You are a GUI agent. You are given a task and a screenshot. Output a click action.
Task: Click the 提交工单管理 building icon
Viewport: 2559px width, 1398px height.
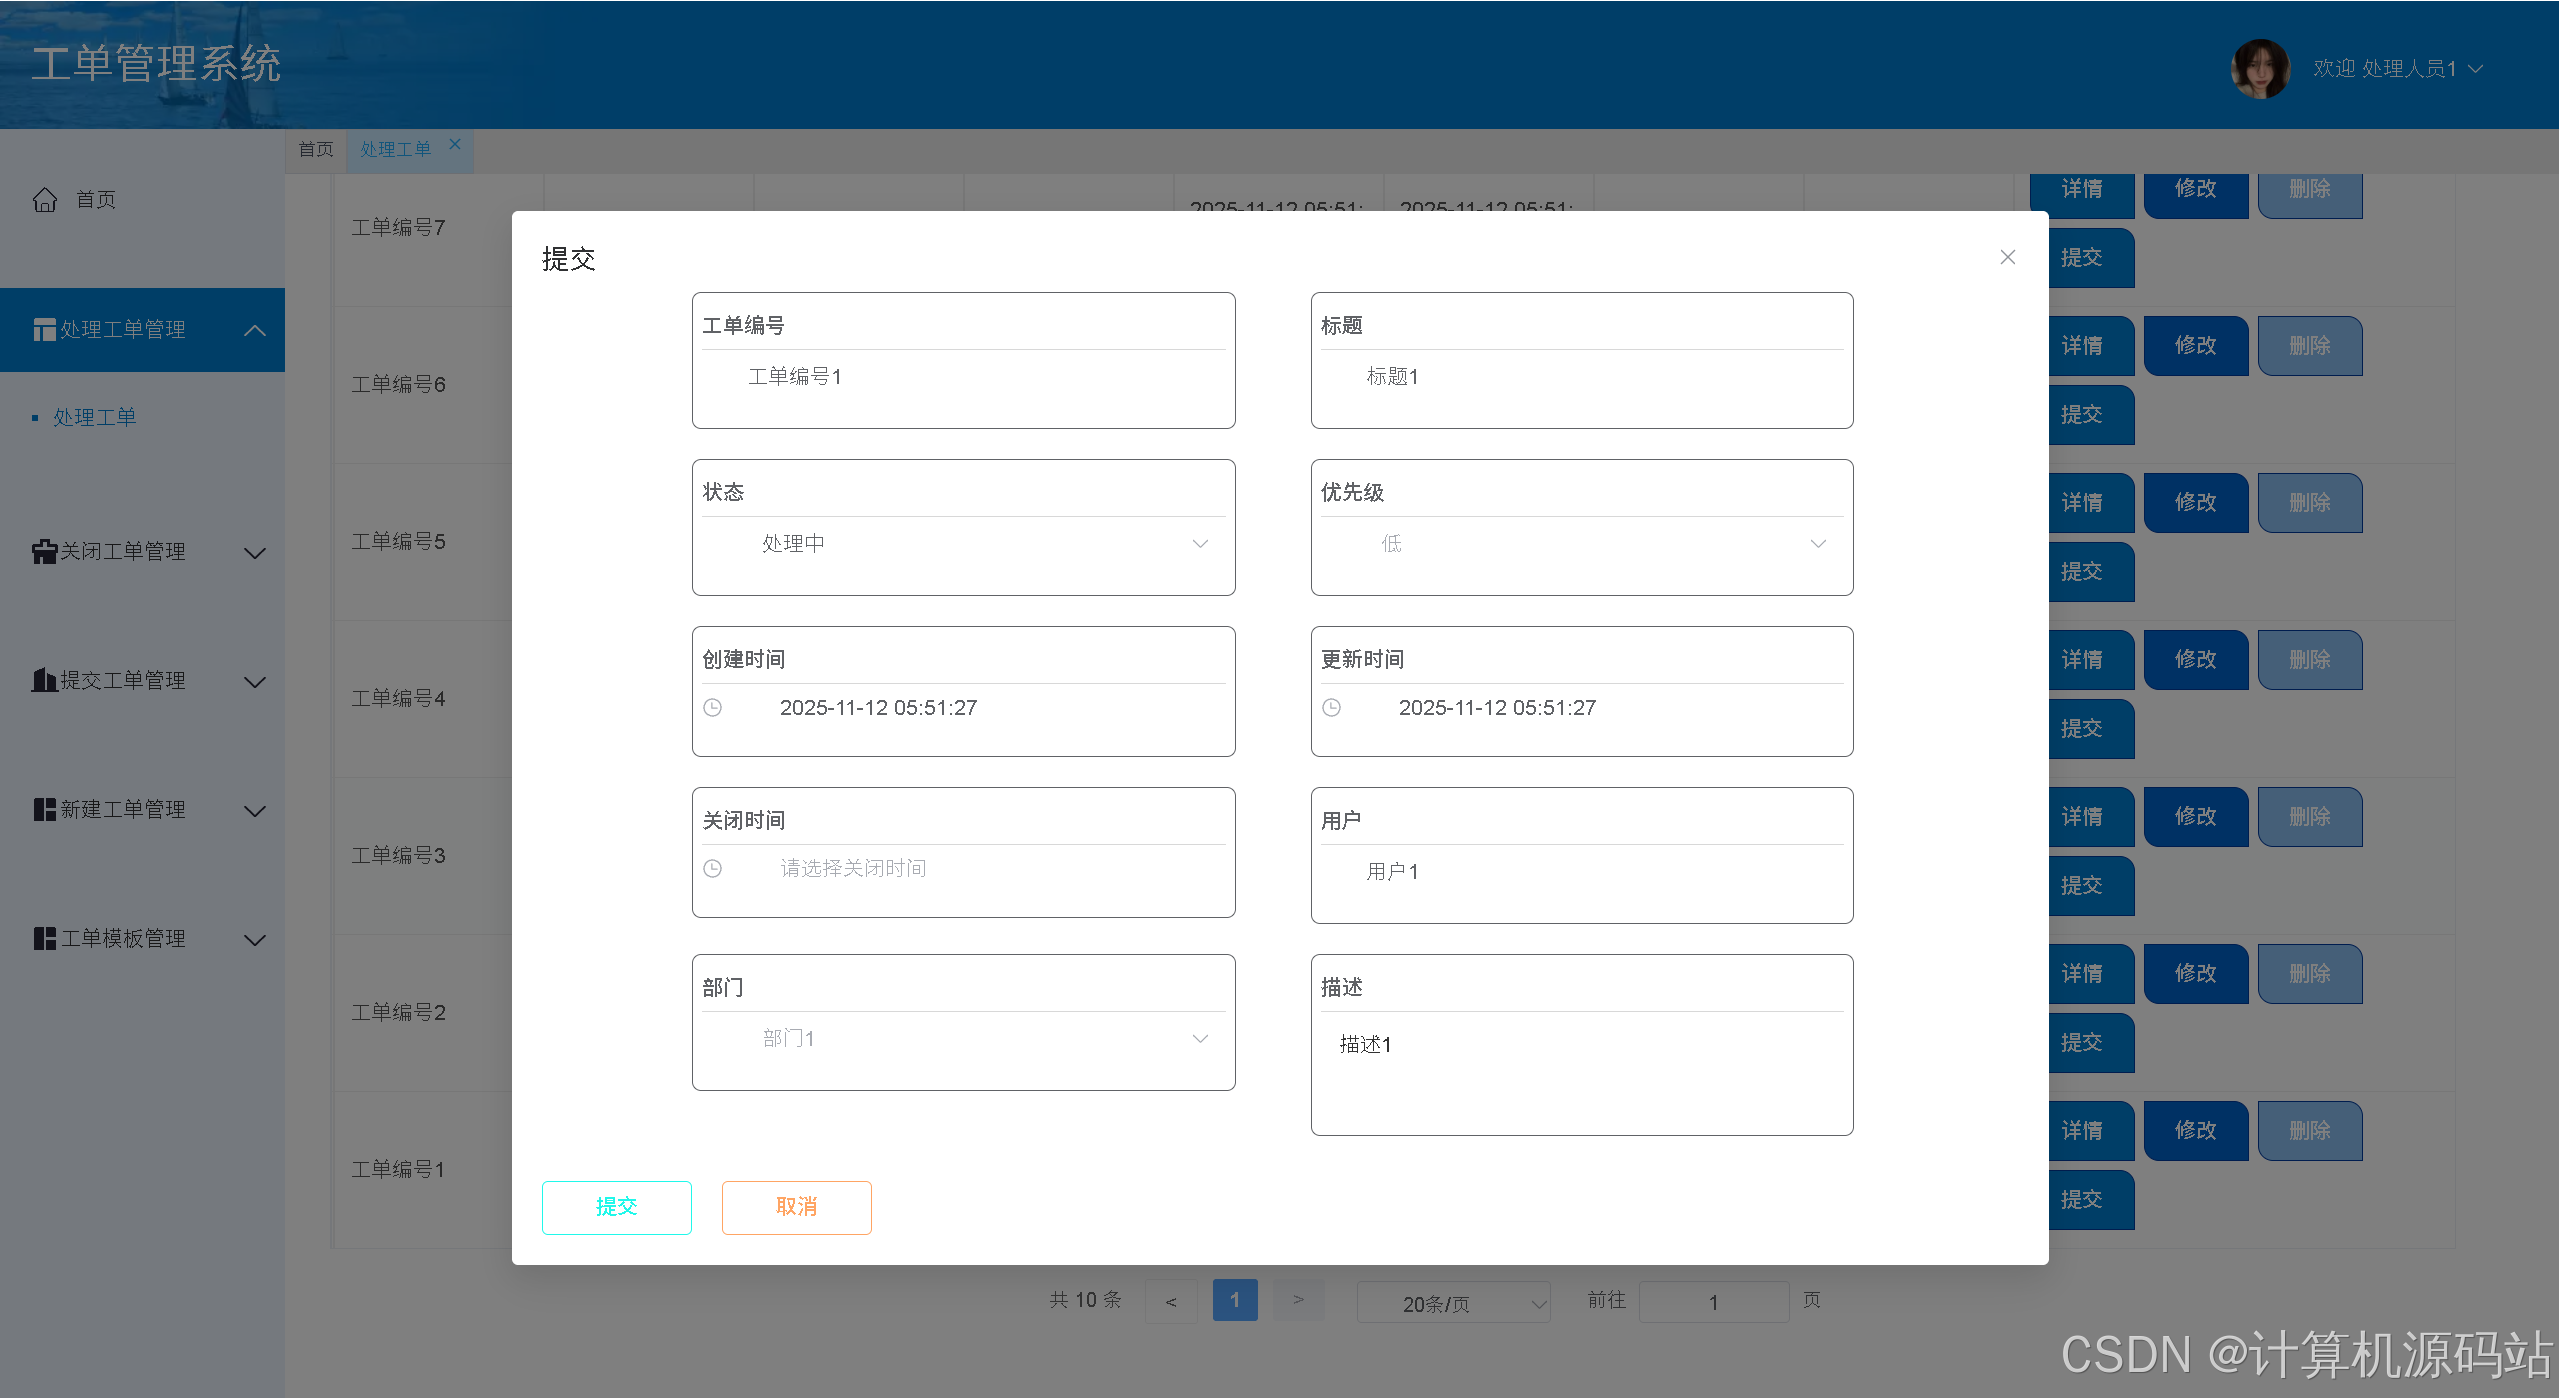tap(44, 681)
